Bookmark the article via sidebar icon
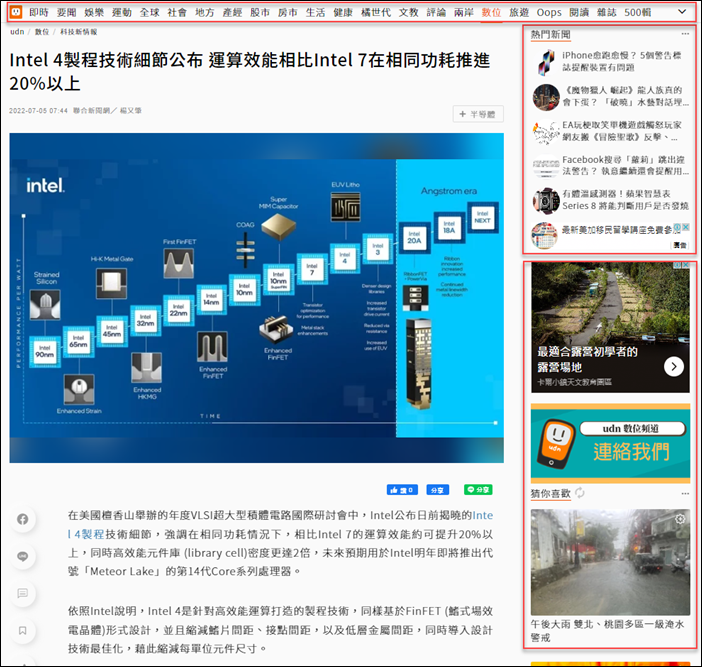702x667 pixels. 22,631
